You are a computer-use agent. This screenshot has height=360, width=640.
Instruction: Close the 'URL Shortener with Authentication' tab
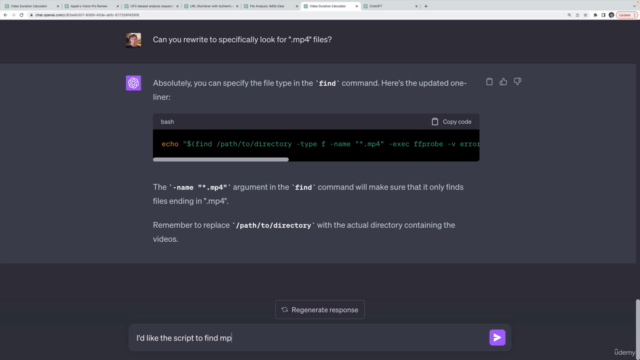(237, 6)
